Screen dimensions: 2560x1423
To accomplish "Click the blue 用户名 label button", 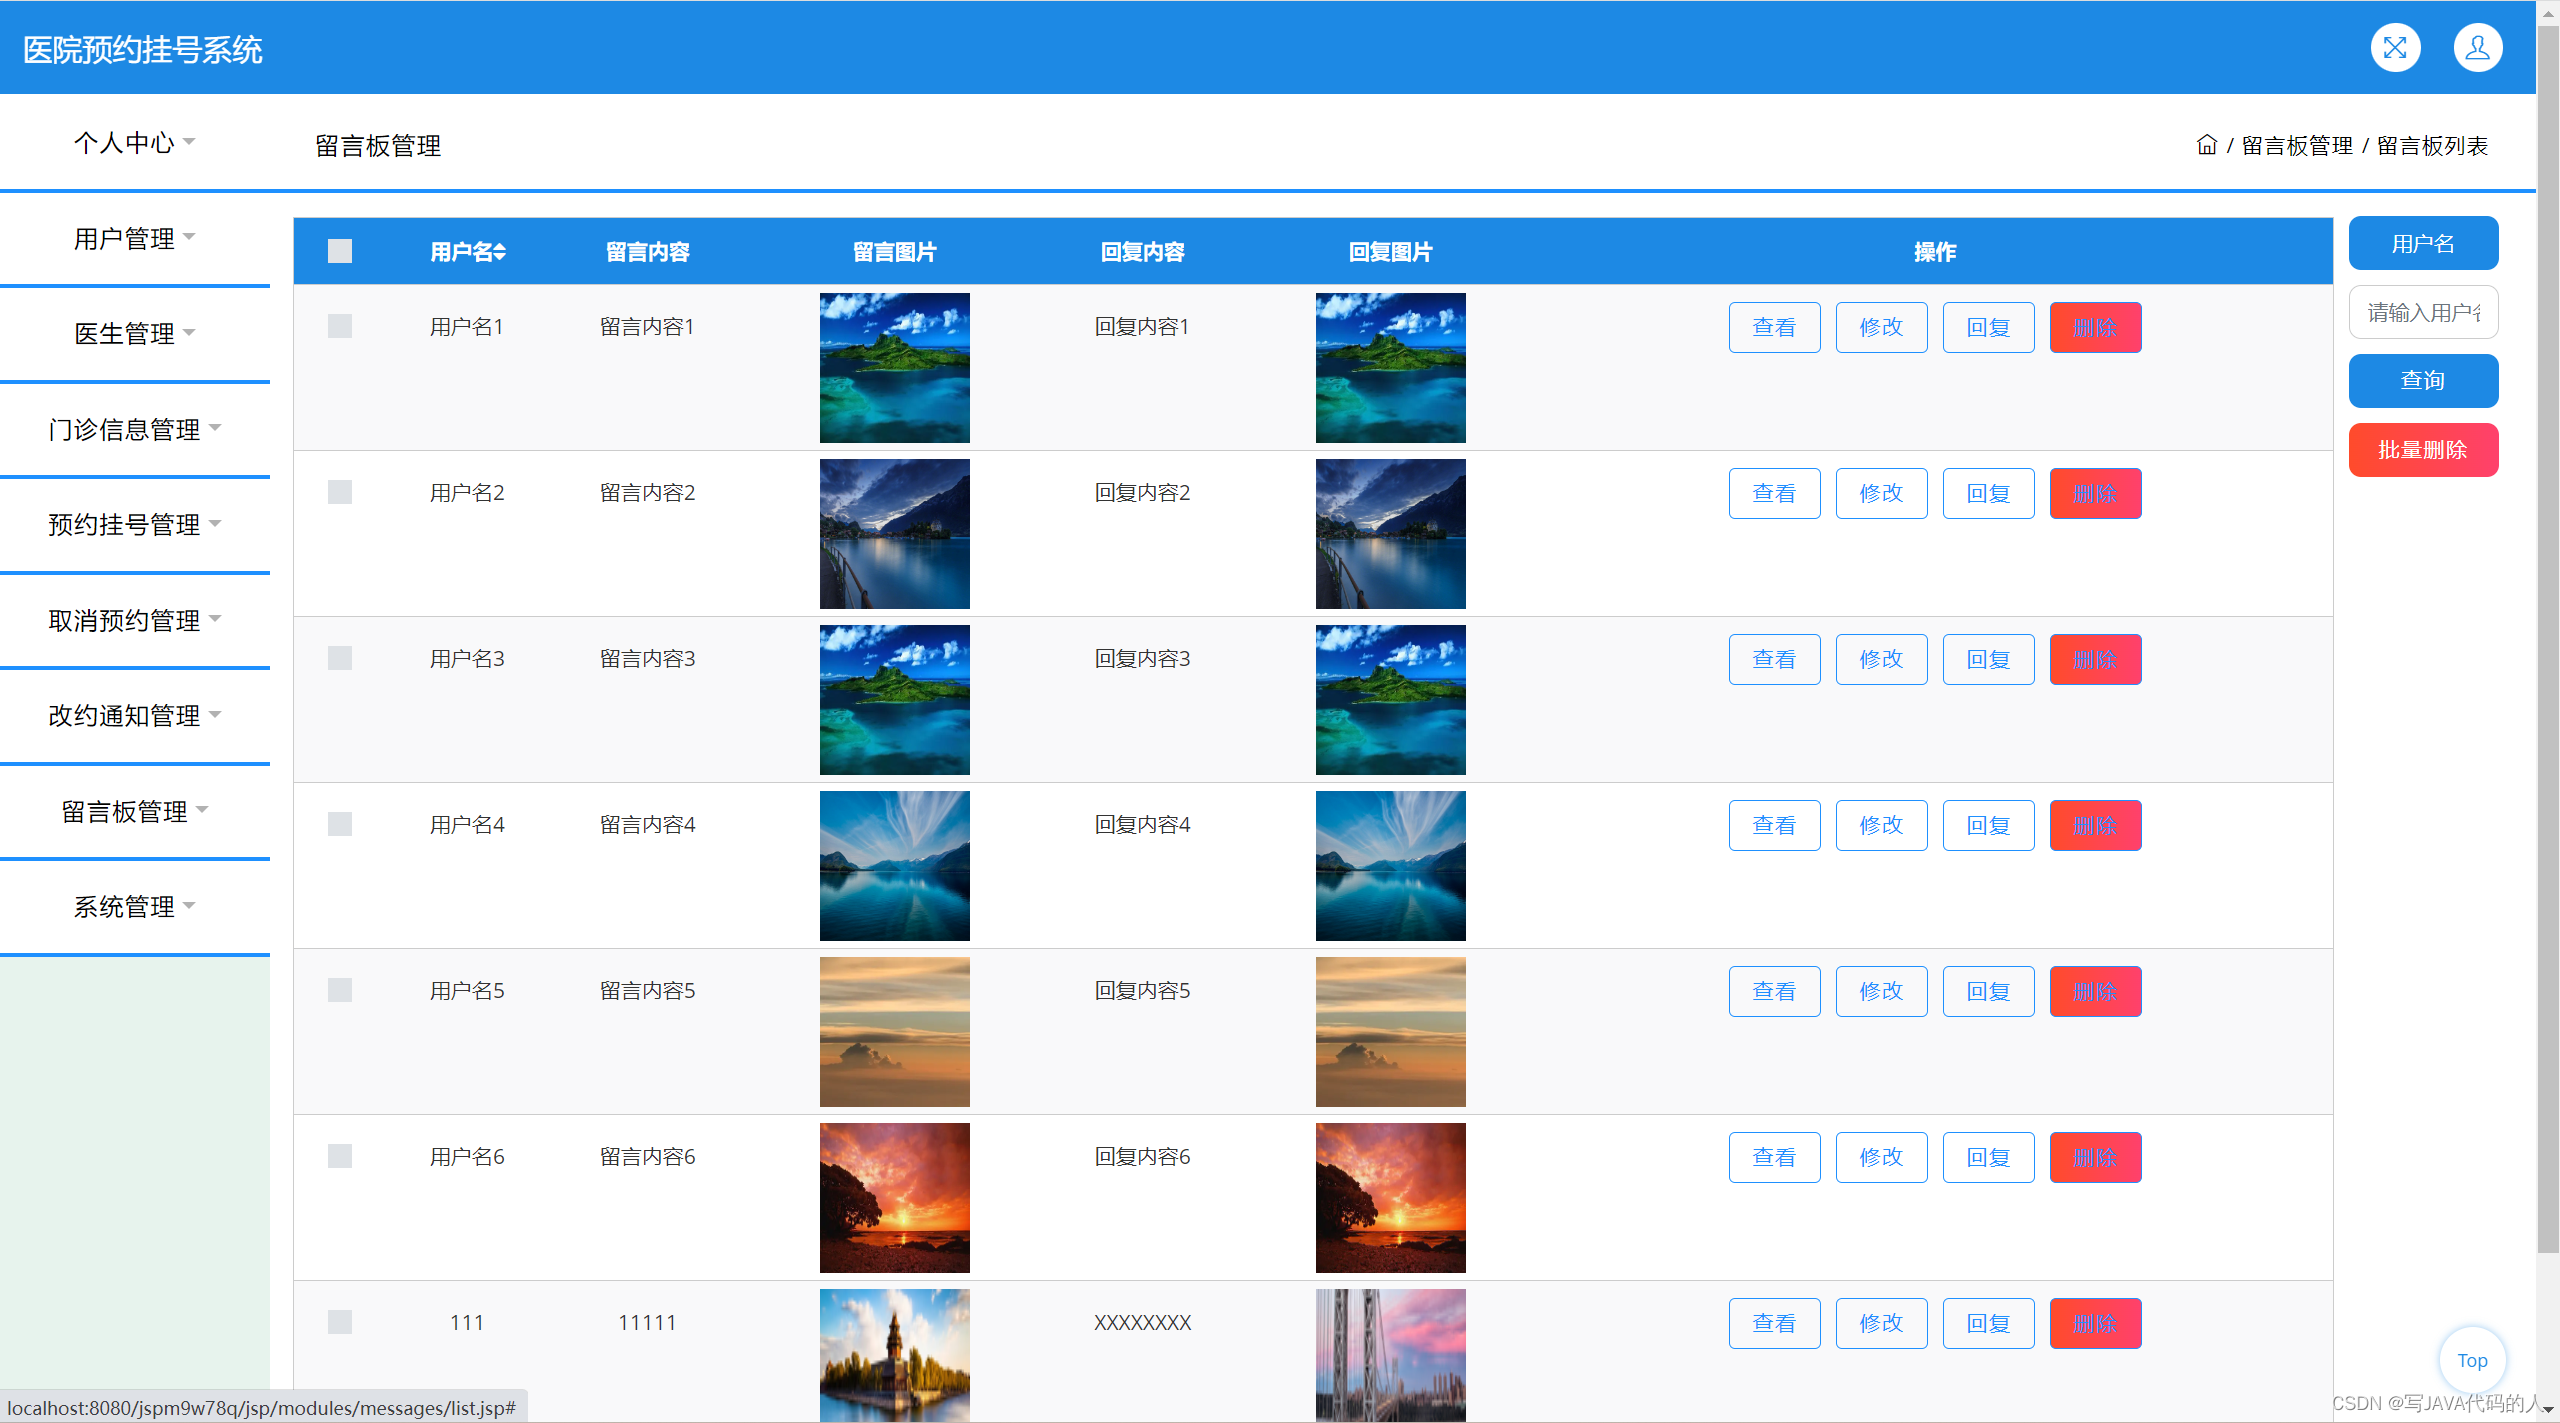I will 2423,243.
